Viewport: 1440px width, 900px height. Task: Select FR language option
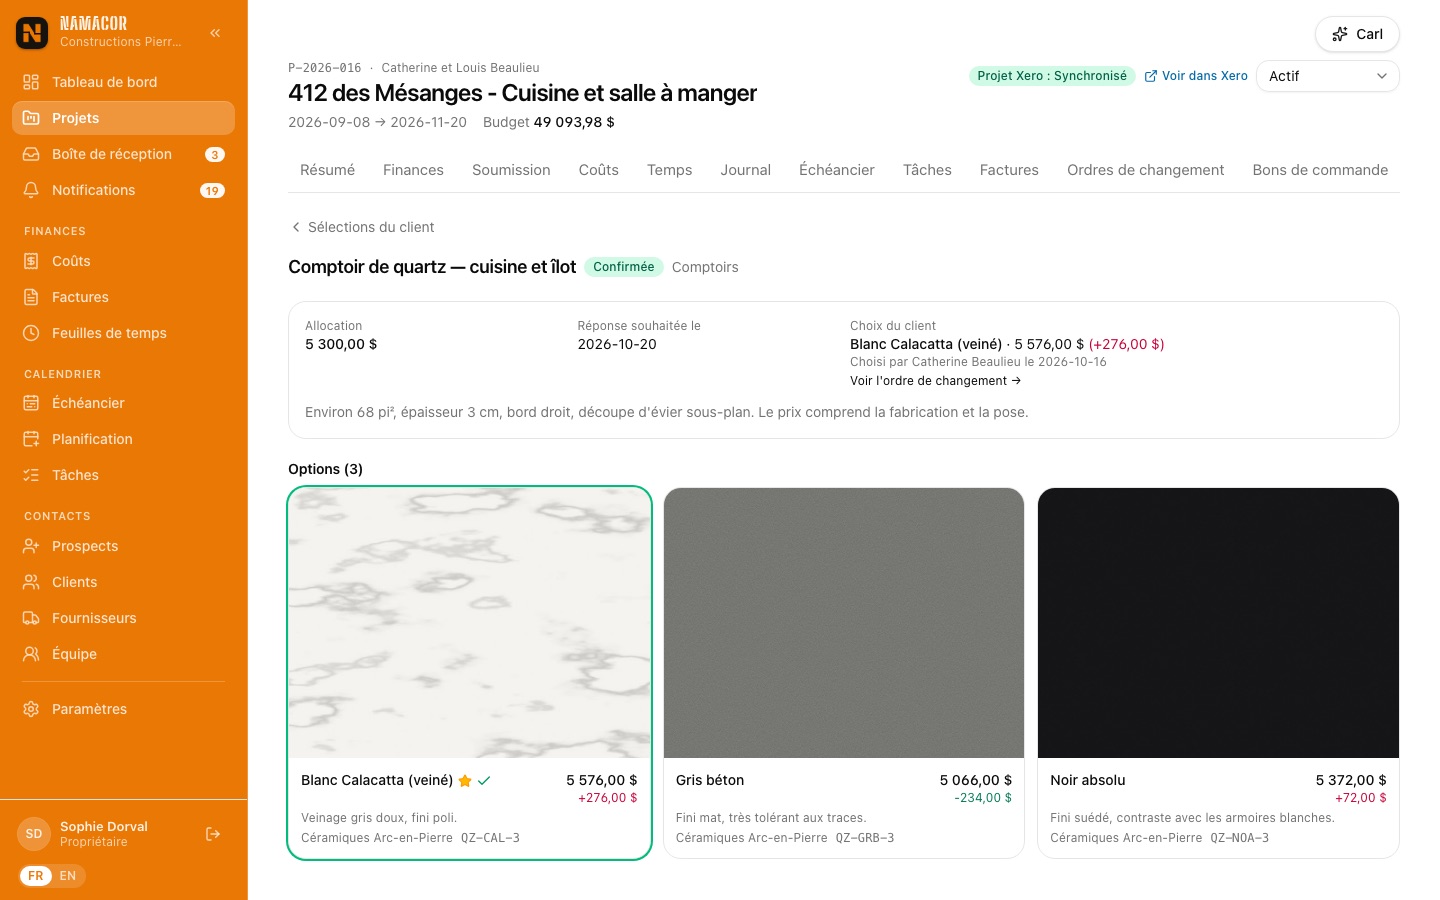pyautogui.click(x=36, y=876)
